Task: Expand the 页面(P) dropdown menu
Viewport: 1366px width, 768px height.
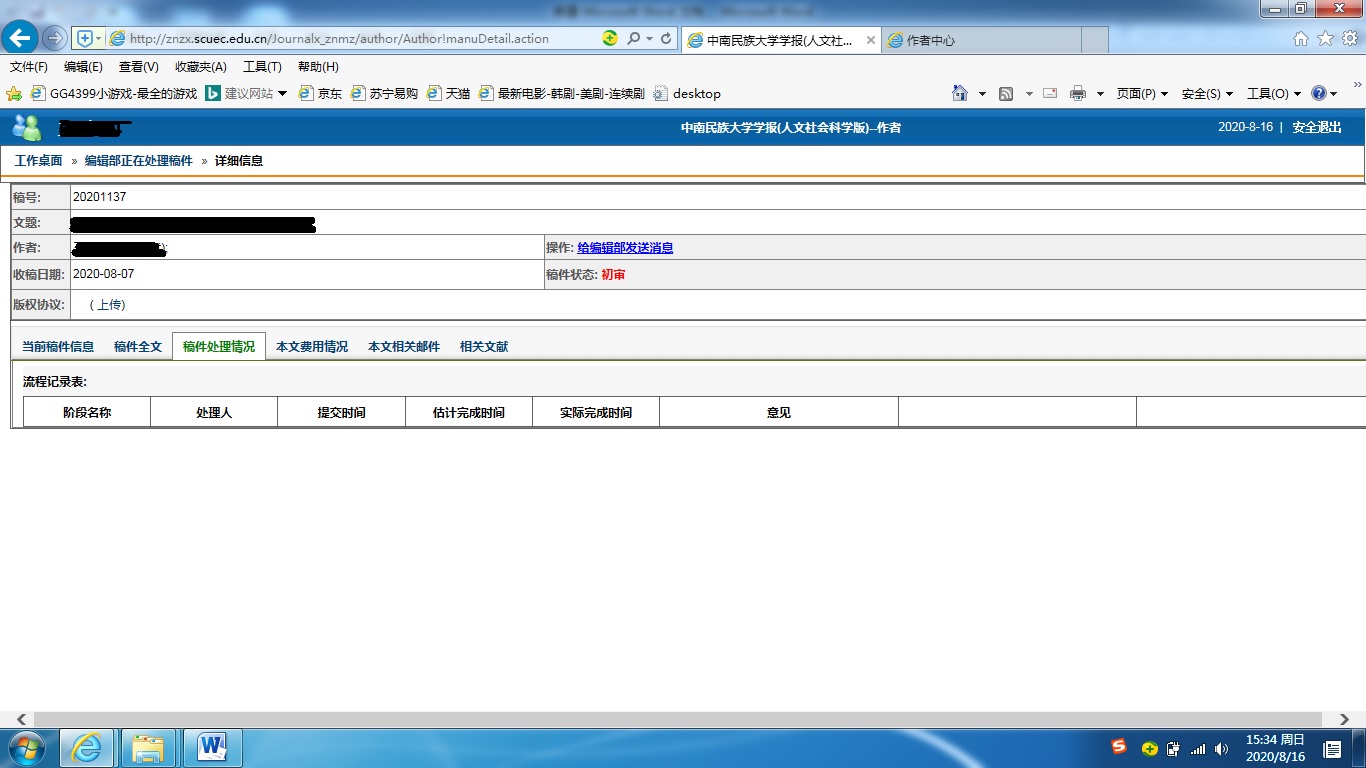Action: [x=1142, y=93]
